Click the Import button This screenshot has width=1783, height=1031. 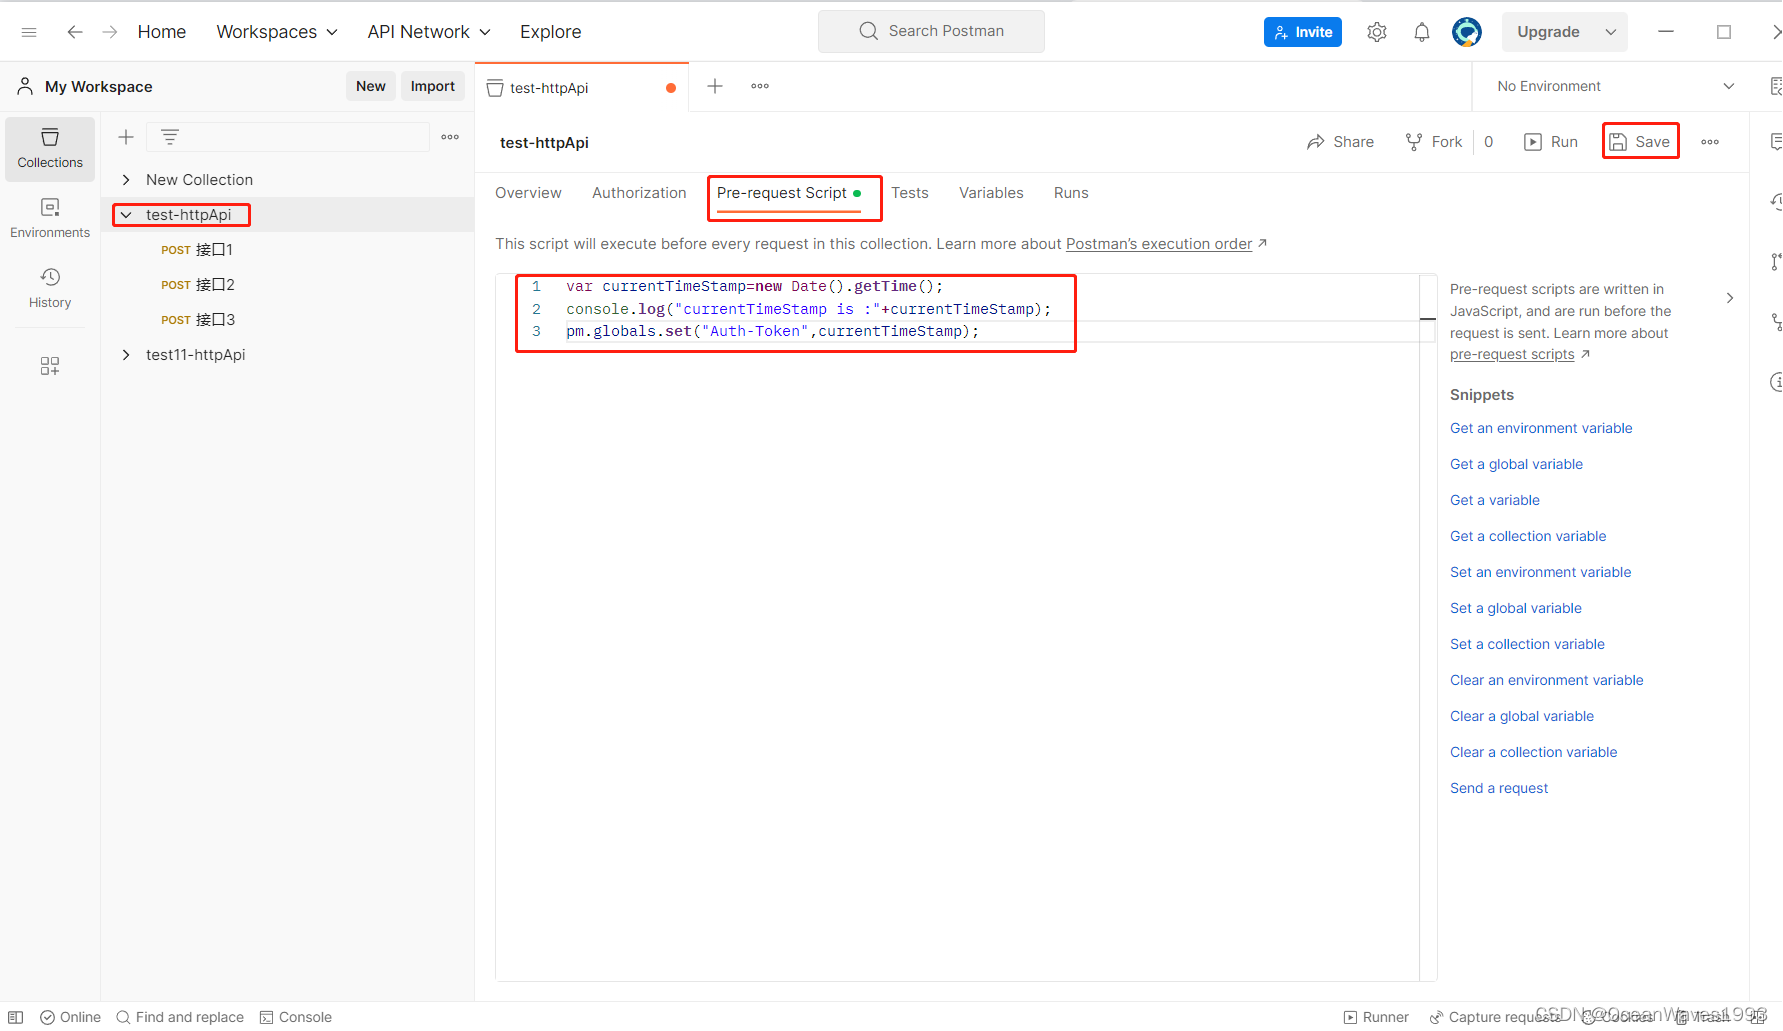point(433,86)
